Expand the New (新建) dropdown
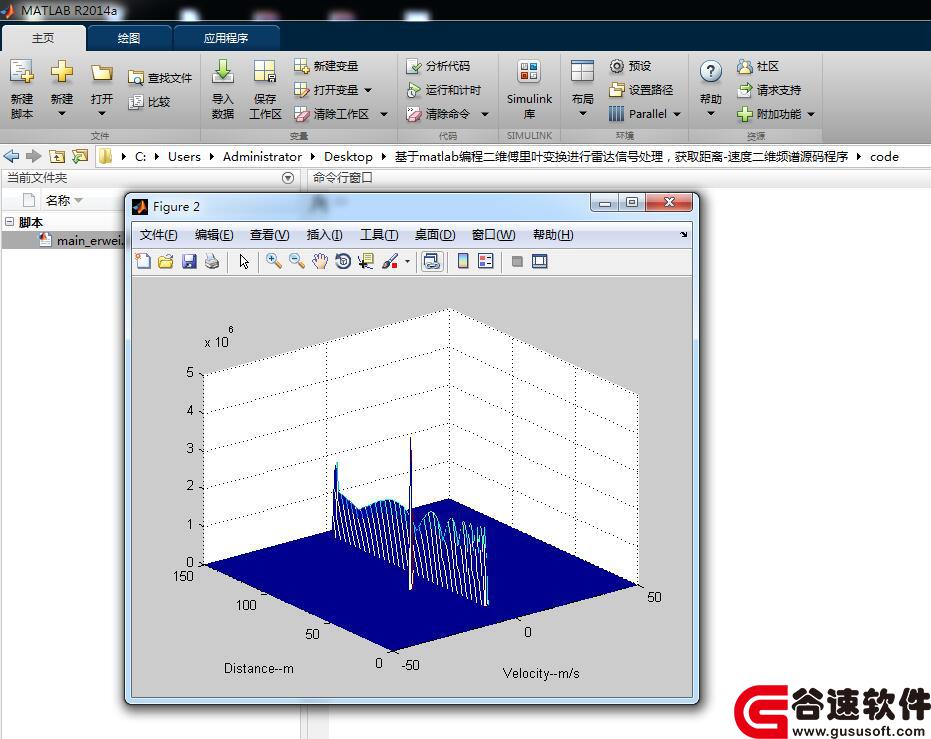Image resolution: width=931 pixels, height=739 pixels. pos(62,113)
